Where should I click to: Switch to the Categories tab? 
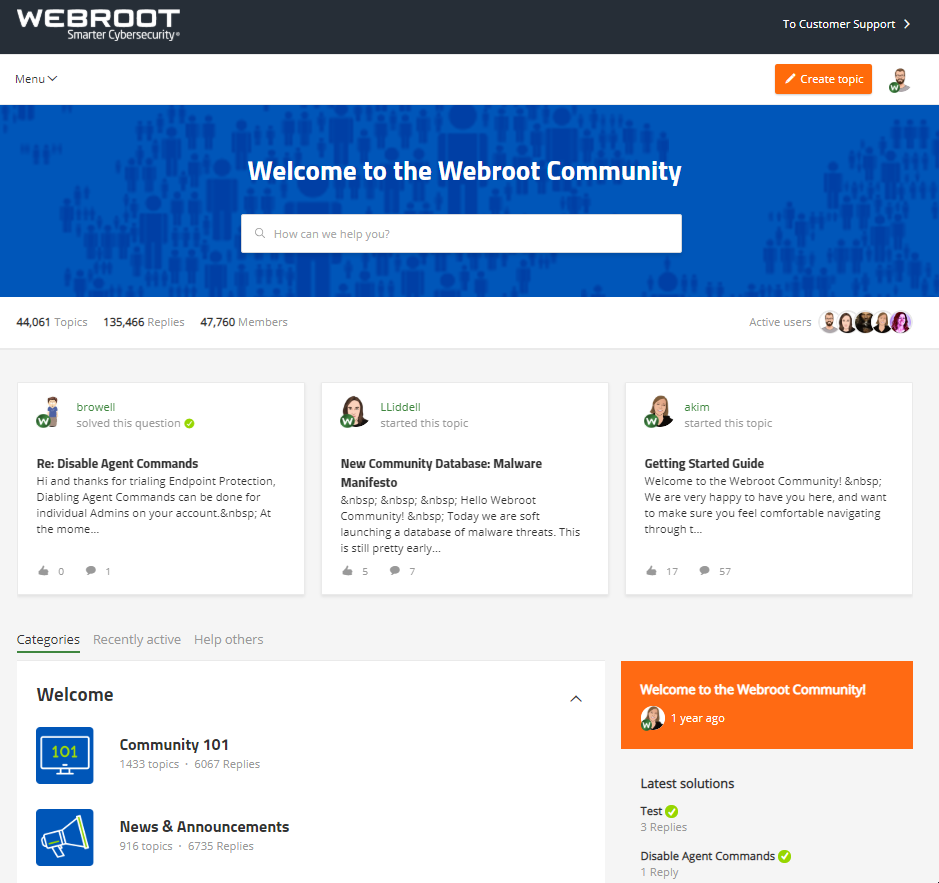pyautogui.click(x=48, y=639)
